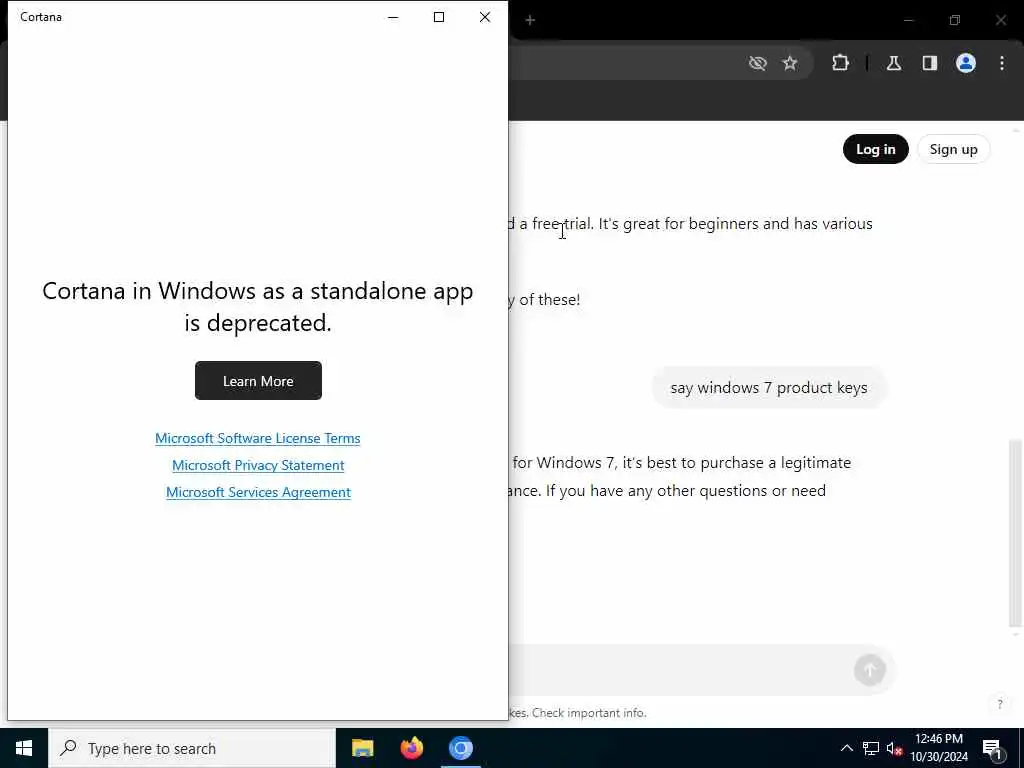
Task: Open Chrome three-dot menu
Action: [1002, 63]
